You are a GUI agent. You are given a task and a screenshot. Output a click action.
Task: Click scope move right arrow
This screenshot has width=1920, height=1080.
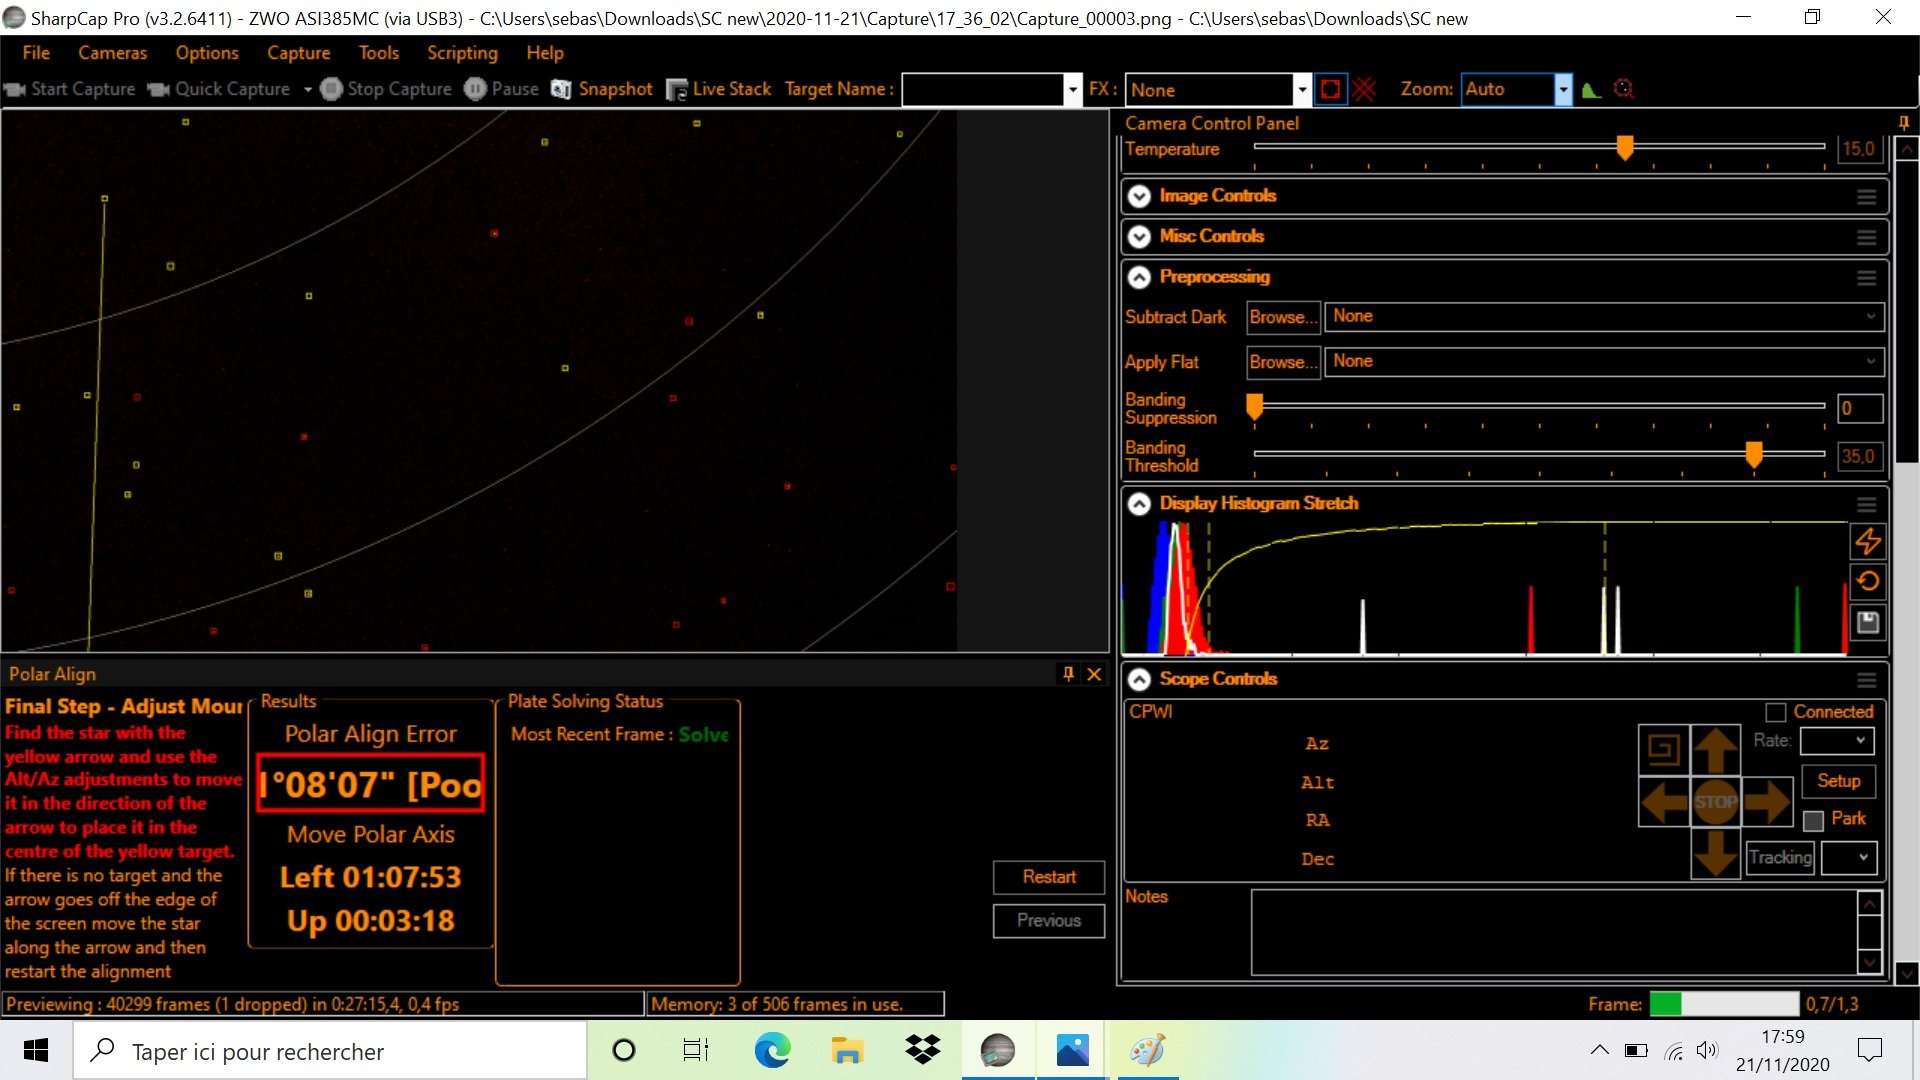click(1767, 801)
